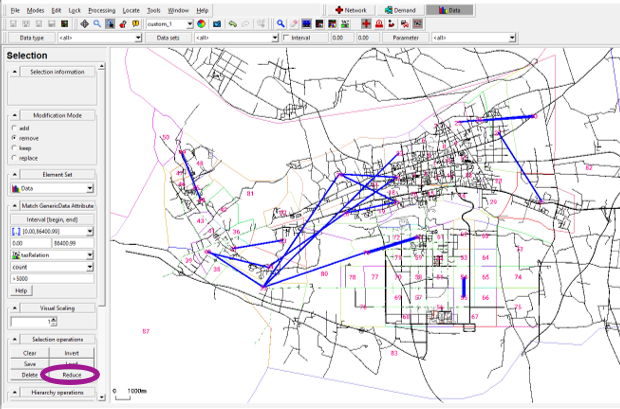
Task: Select the 'replace' modification mode
Action: (13, 157)
